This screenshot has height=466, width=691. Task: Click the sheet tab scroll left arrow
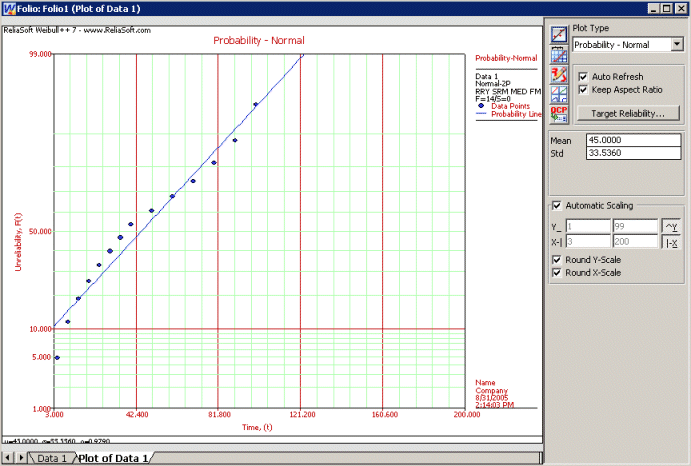(x=9, y=458)
